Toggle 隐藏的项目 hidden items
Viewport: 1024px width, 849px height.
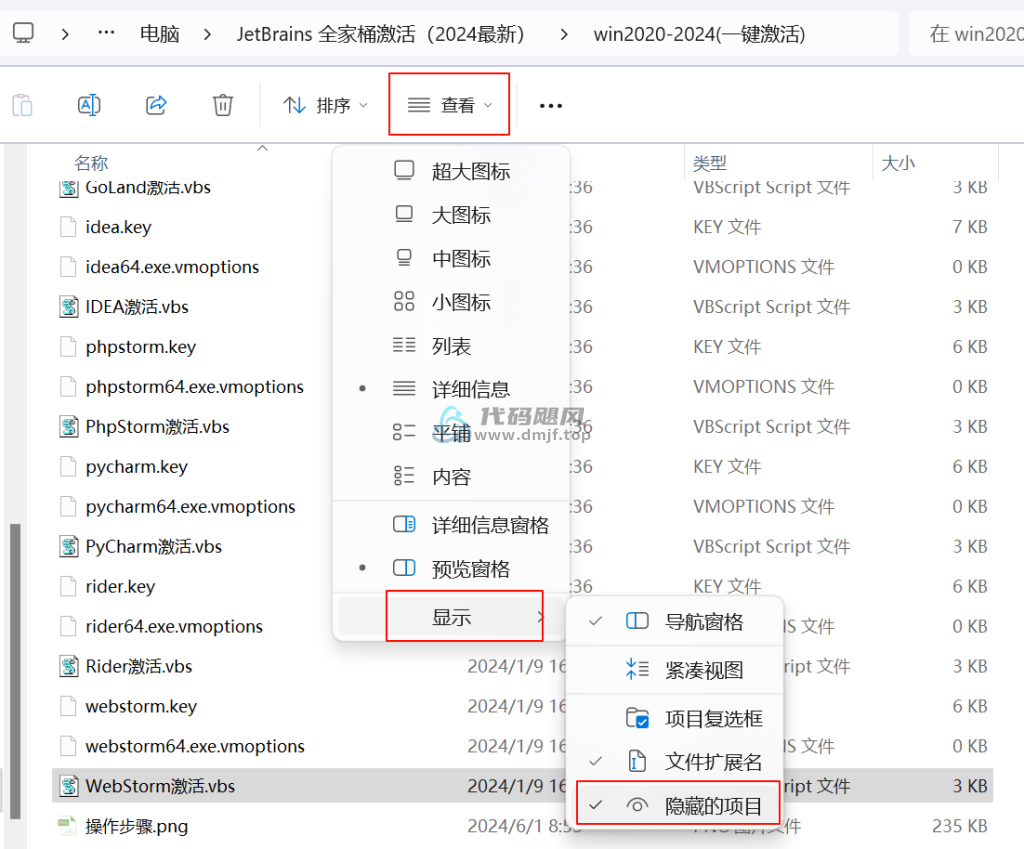coord(677,805)
